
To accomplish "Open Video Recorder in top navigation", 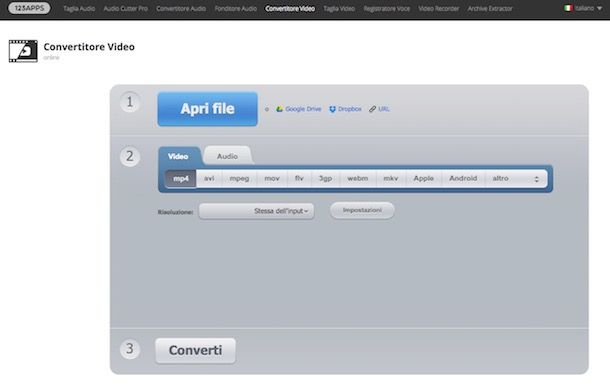I will [x=438, y=9].
